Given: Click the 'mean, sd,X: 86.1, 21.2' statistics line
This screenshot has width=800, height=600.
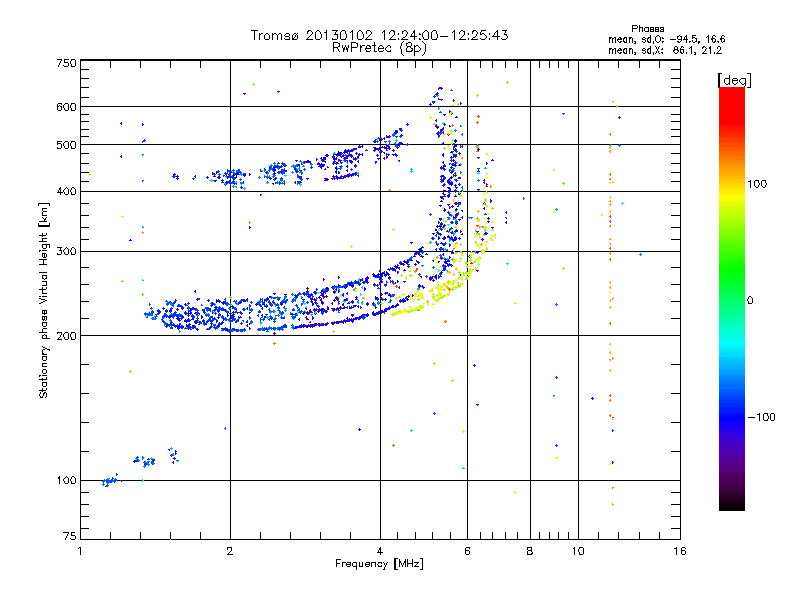Looking at the screenshot, I should coord(665,50).
